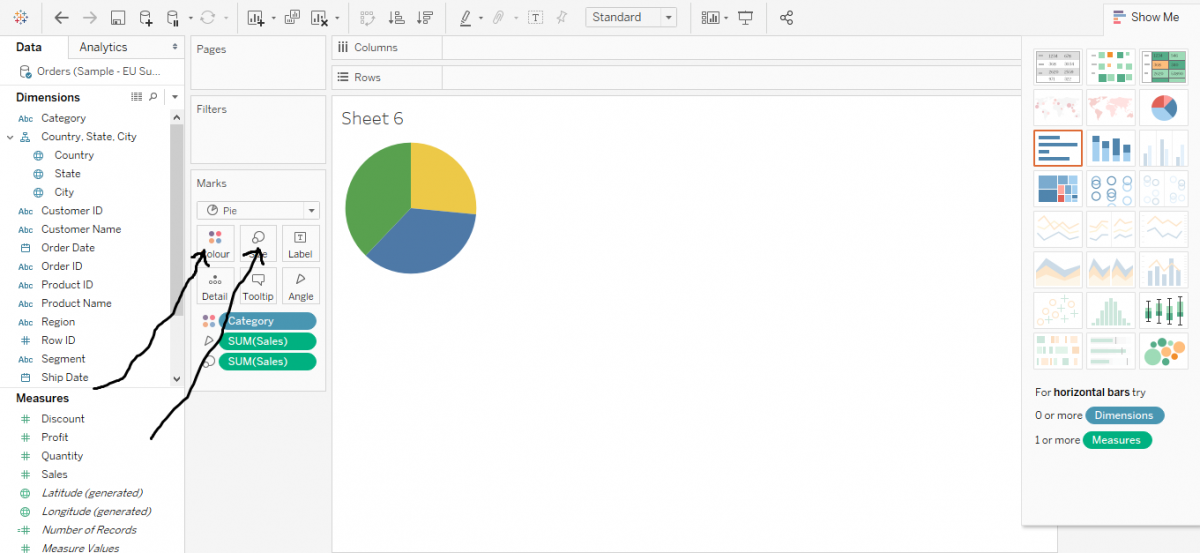The height and width of the screenshot is (553, 1200).
Task: Choose stacked bars in Show Me
Action: pyautogui.click(x=1111, y=147)
